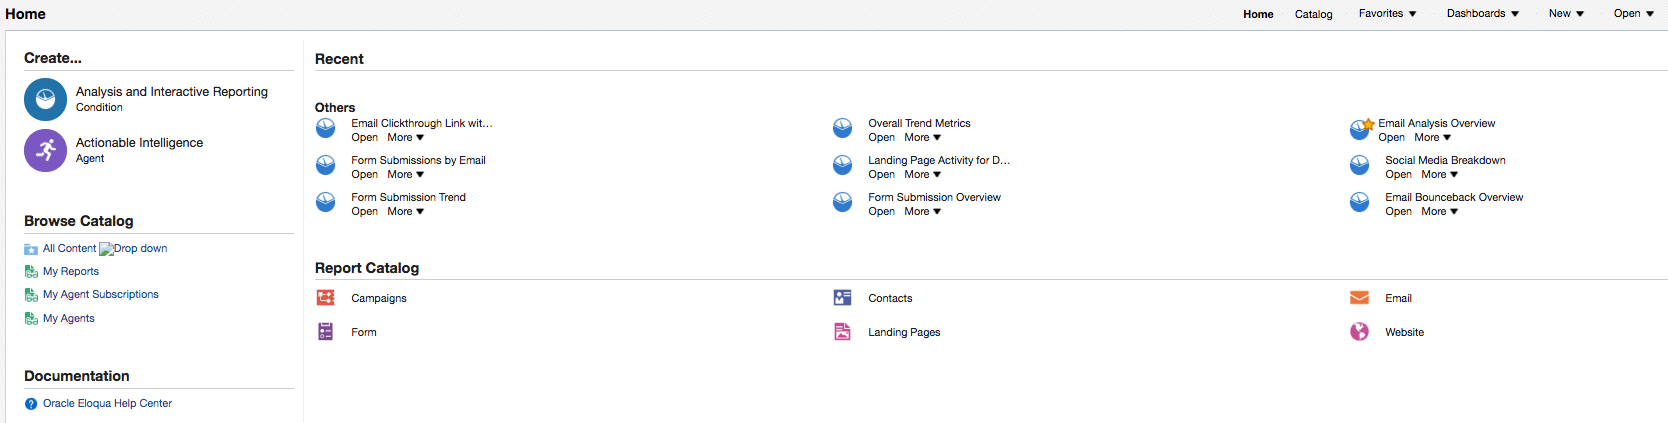Image resolution: width=1668 pixels, height=423 pixels.
Task: Expand More under Form Submission Trend
Action: coord(406,212)
